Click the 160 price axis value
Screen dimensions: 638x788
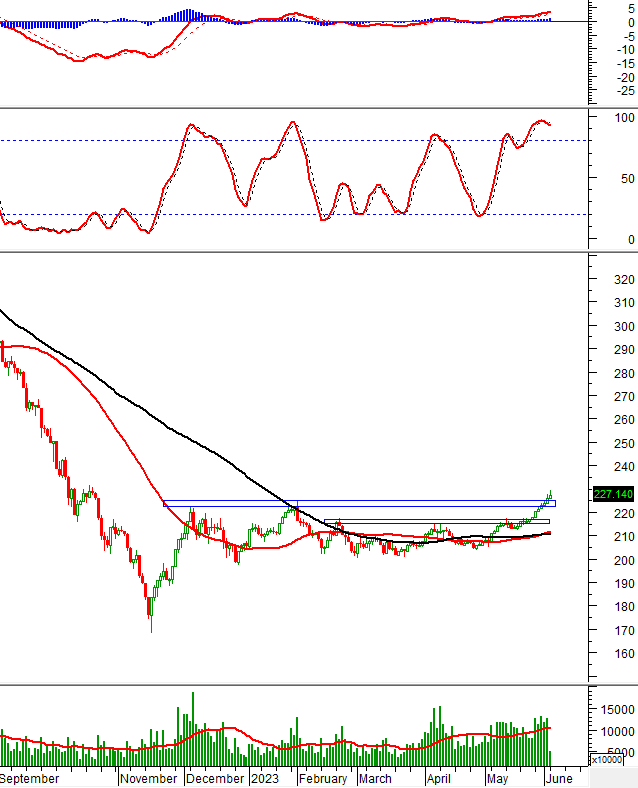[624, 654]
